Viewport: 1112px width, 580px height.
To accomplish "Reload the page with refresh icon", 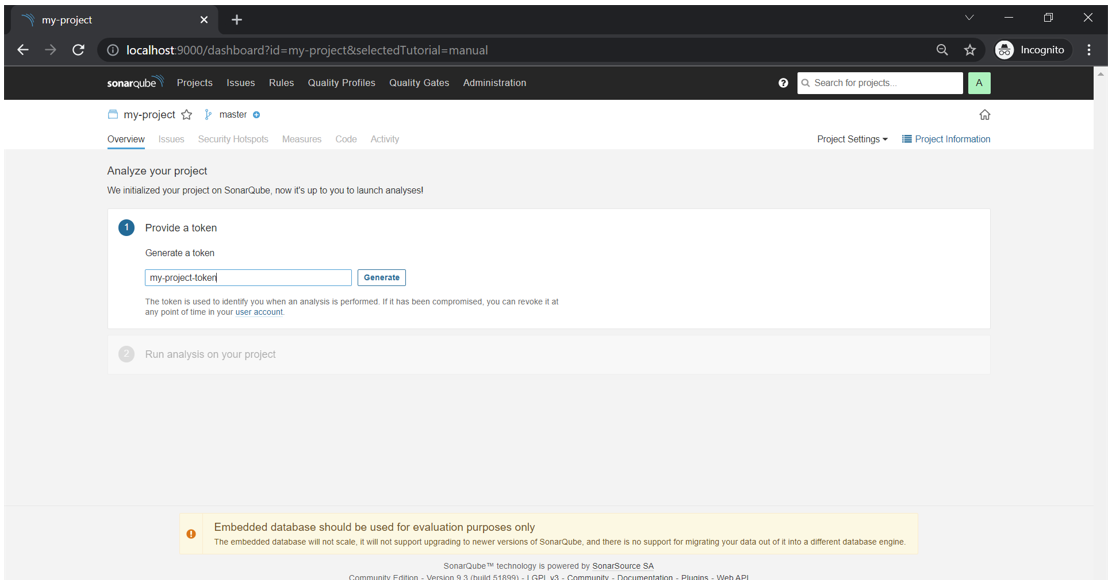I will point(78,50).
